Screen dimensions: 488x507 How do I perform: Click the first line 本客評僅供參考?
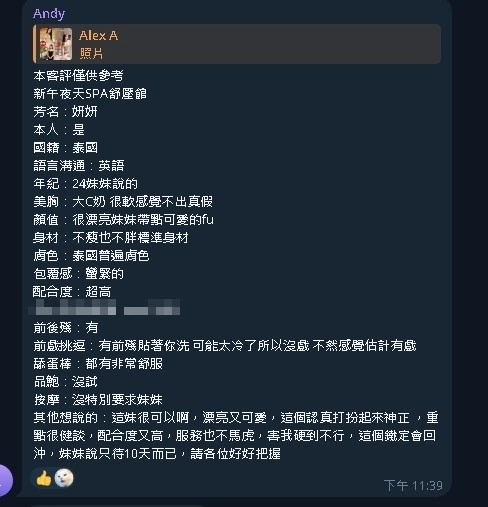point(78,76)
